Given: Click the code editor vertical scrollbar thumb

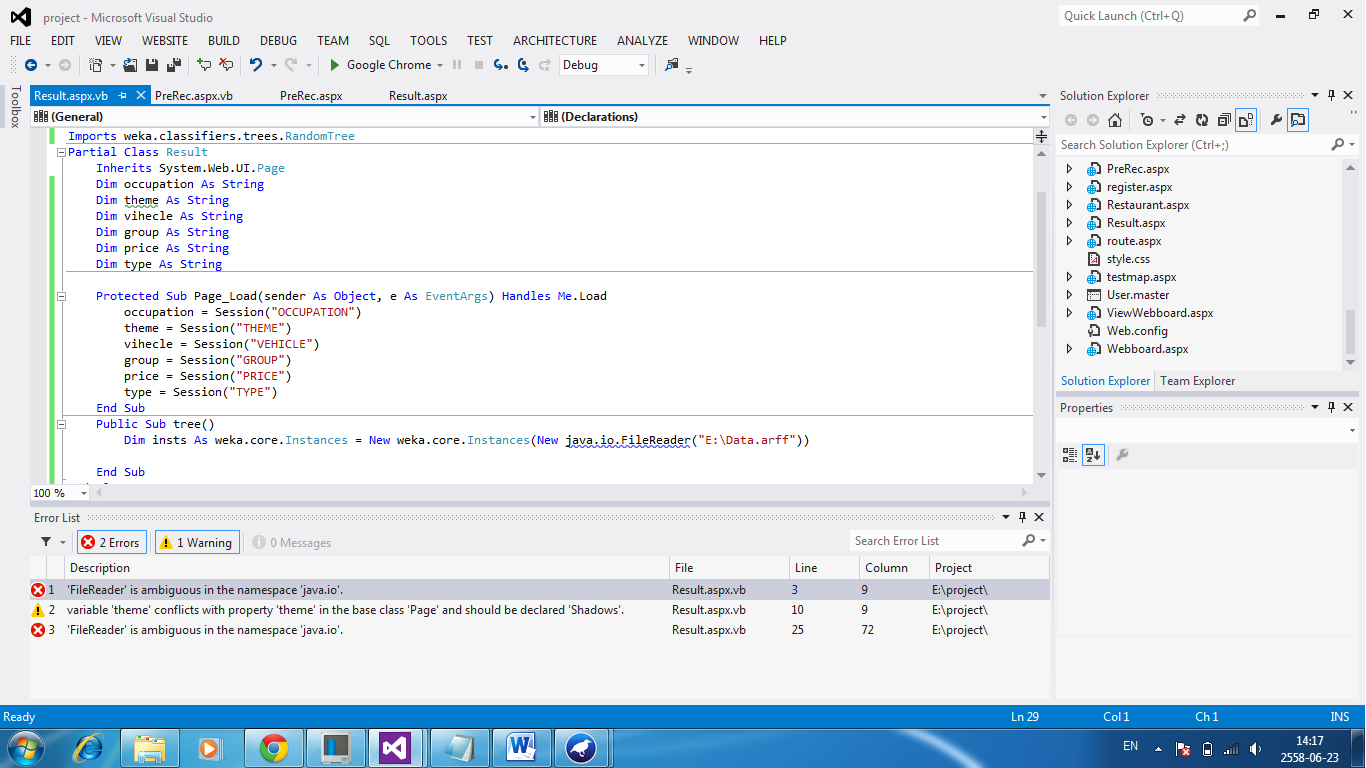Looking at the screenshot, I should [x=1041, y=260].
